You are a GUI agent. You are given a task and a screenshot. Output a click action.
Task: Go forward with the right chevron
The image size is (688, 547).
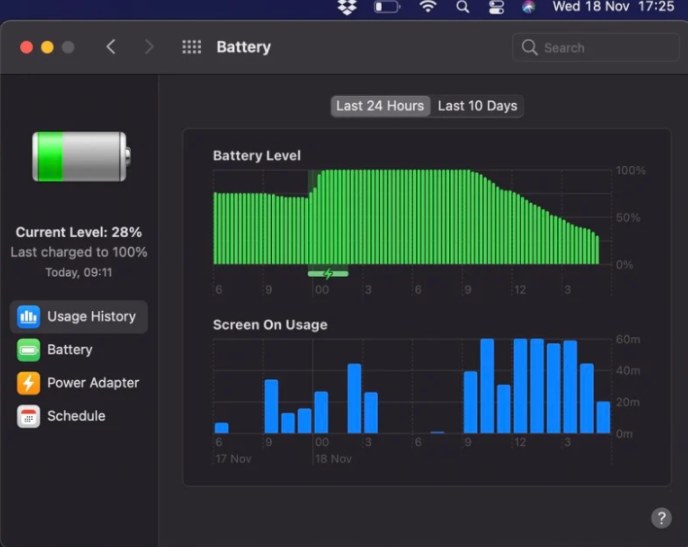(149, 47)
